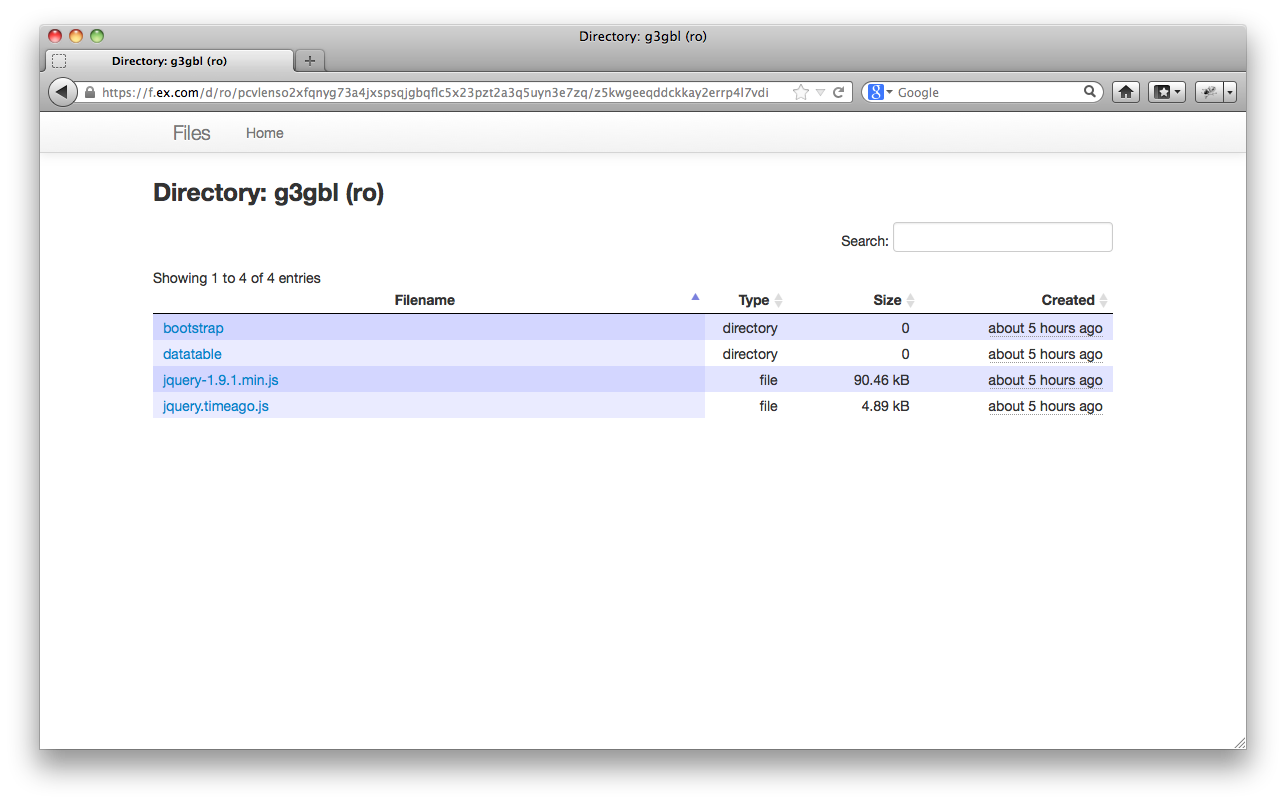Image resolution: width=1286 pixels, height=804 pixels.
Task: Select the 'Directory: g3gbl (ro)' tab
Action: pos(169,61)
